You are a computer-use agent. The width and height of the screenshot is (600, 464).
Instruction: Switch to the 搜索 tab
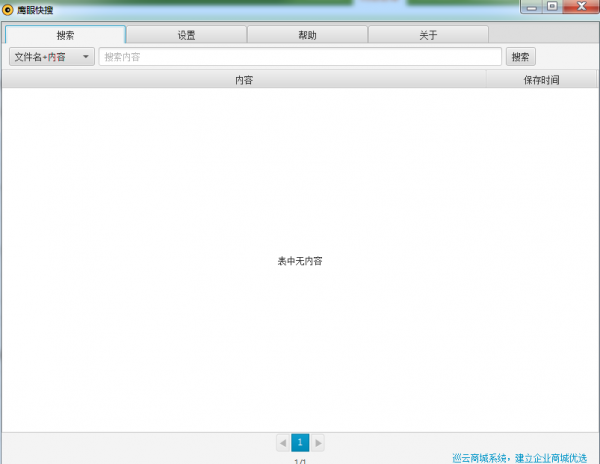65,35
